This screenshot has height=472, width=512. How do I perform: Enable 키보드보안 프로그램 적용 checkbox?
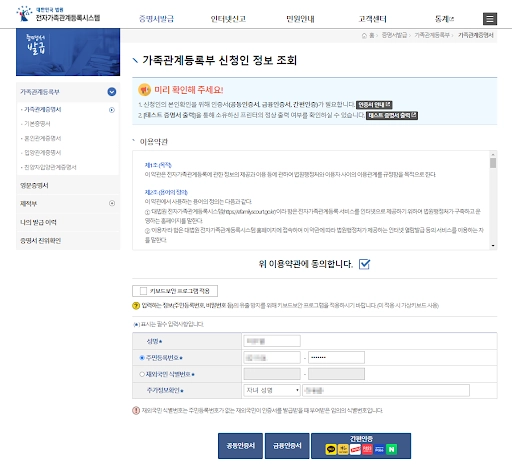coord(143,291)
